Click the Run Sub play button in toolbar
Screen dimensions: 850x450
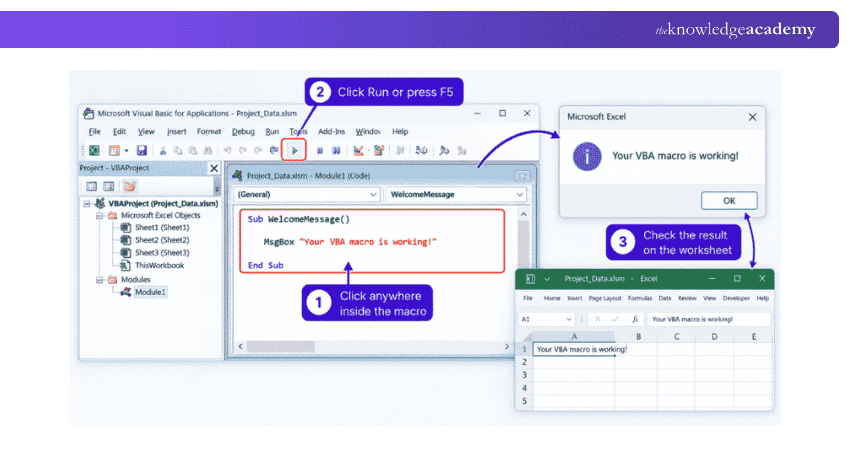294,150
